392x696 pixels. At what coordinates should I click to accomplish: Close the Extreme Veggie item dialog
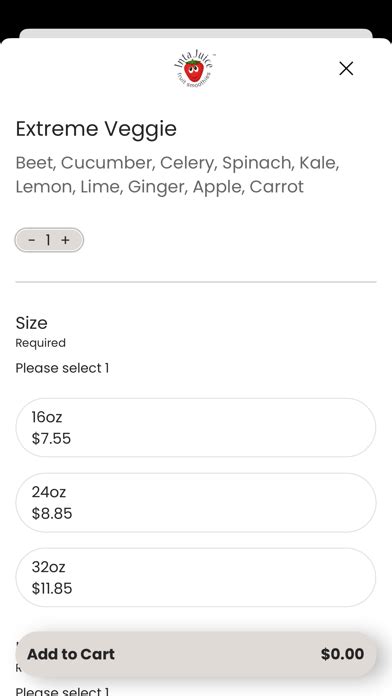346,68
